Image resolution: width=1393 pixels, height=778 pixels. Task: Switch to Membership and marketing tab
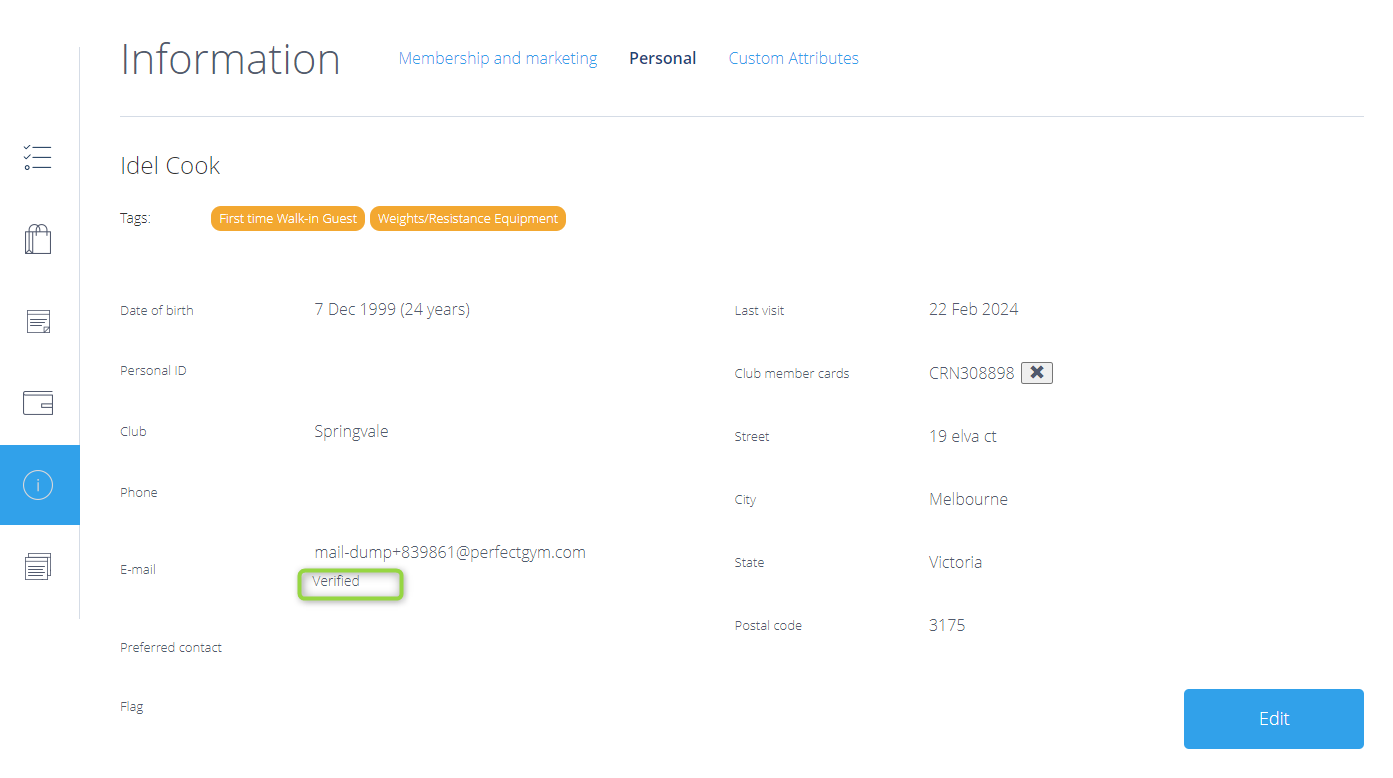coord(497,58)
